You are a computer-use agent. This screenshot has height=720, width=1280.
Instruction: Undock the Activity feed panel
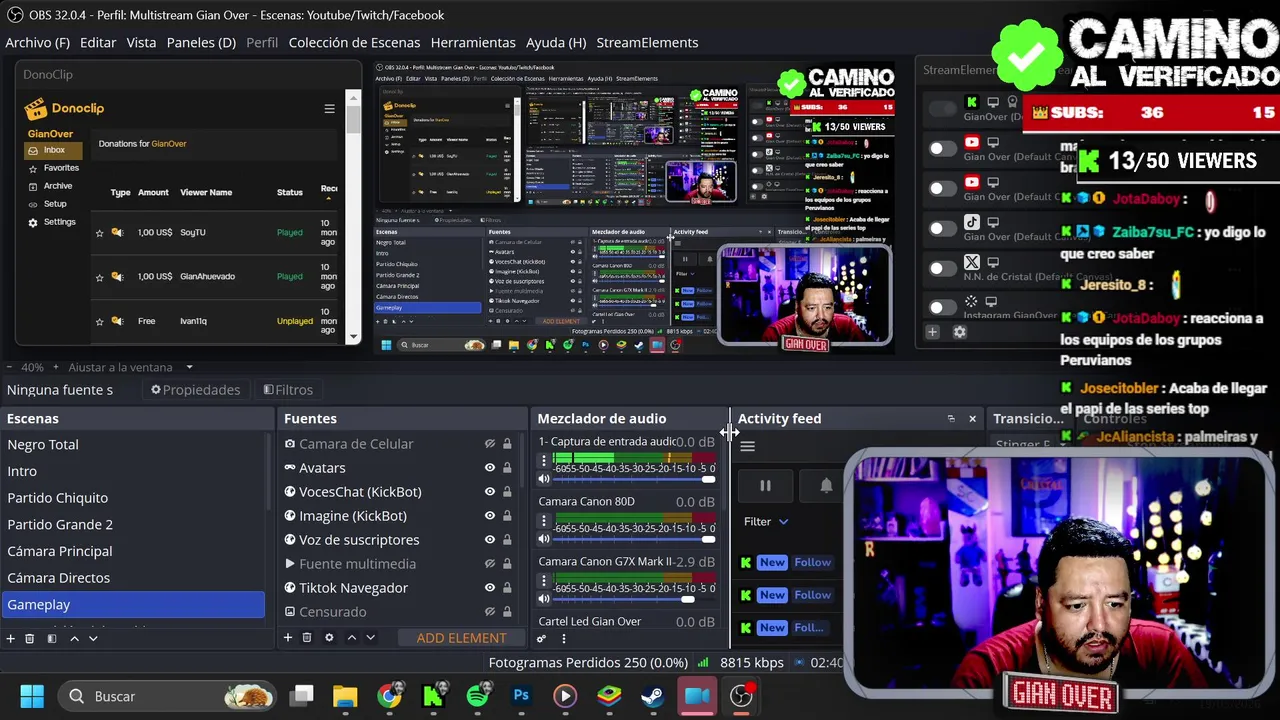(951, 419)
